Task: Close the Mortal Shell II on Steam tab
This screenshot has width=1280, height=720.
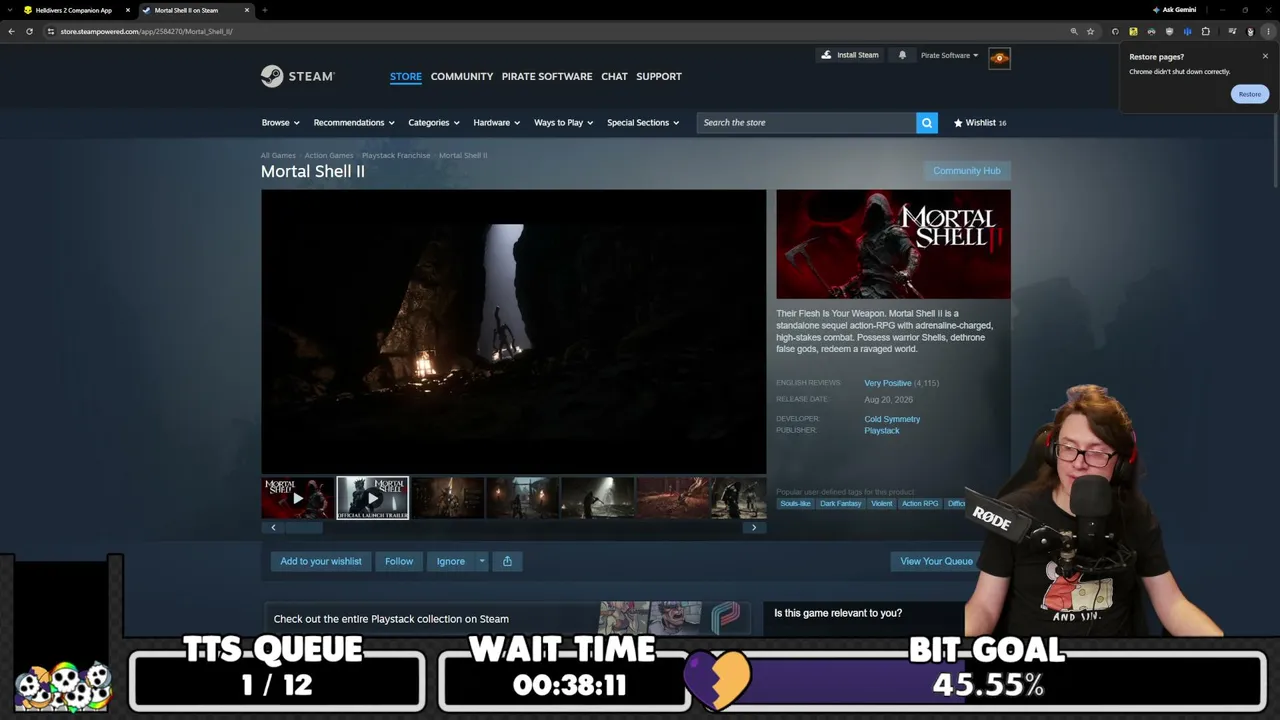Action: [247, 10]
